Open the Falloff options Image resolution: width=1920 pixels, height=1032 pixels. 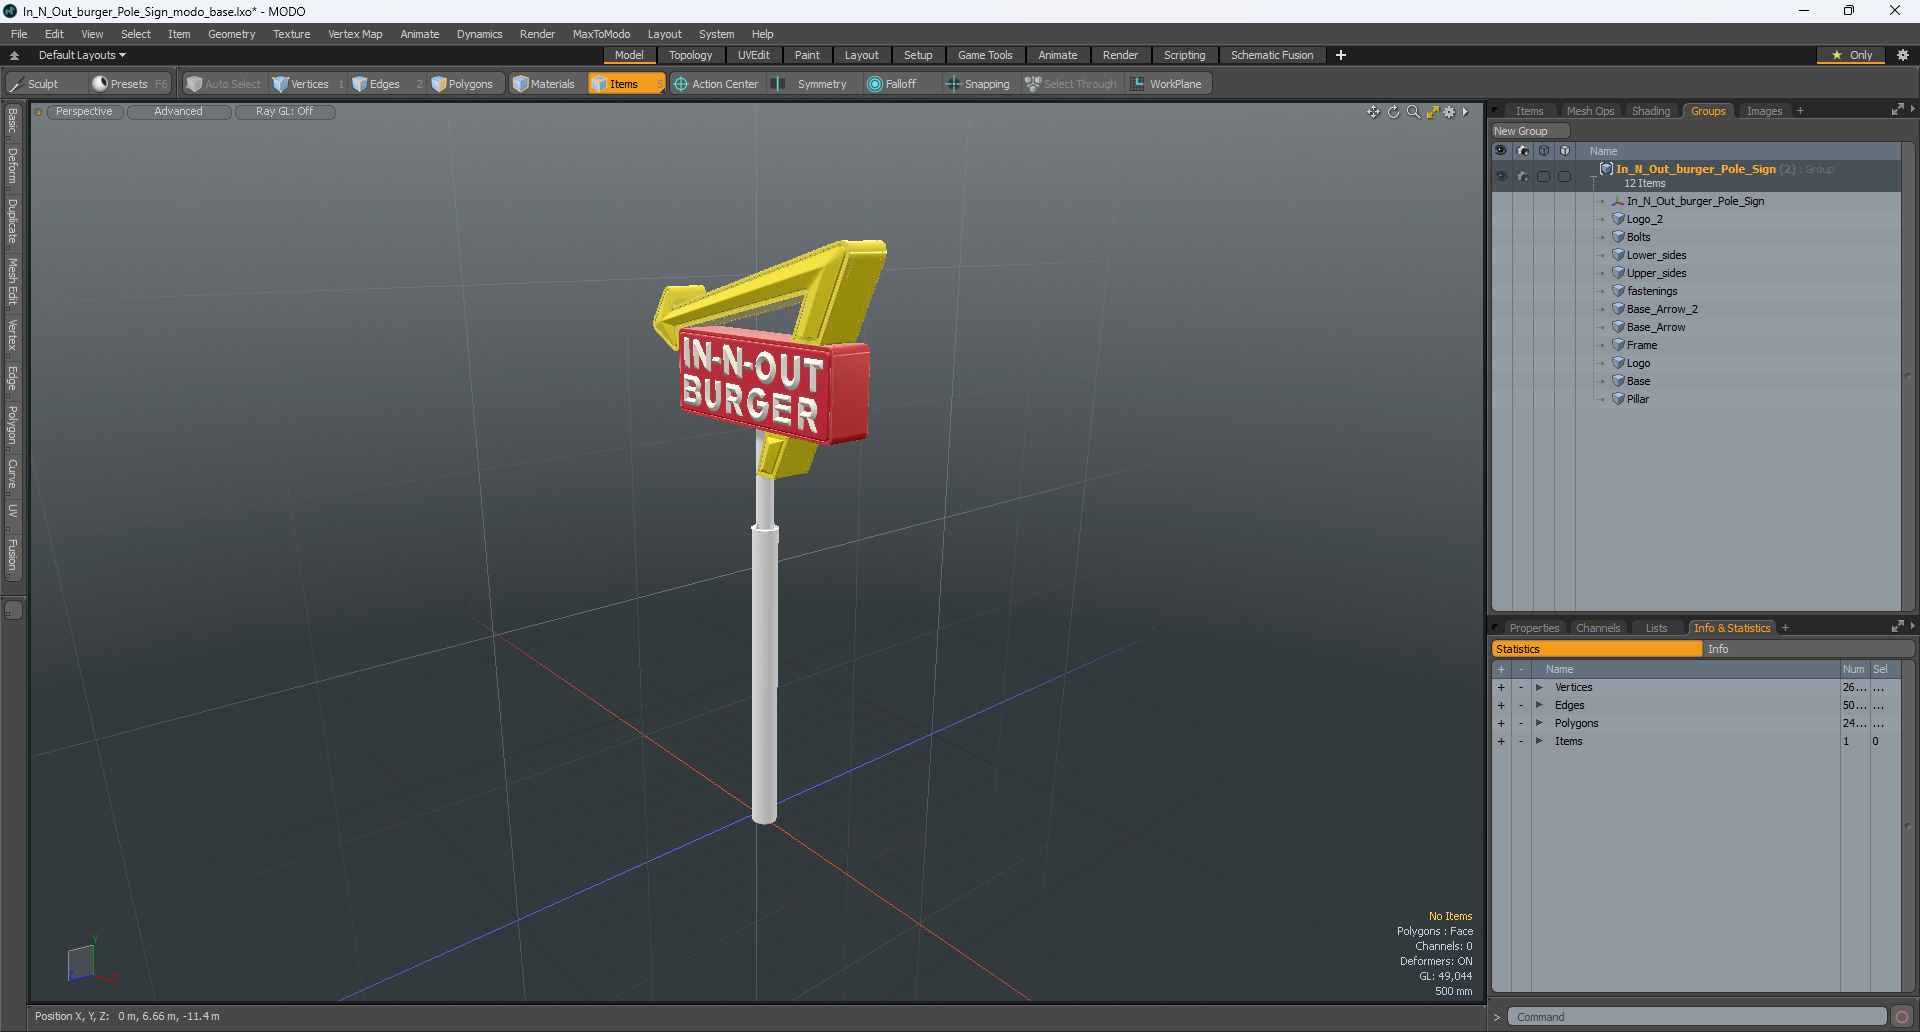[900, 84]
